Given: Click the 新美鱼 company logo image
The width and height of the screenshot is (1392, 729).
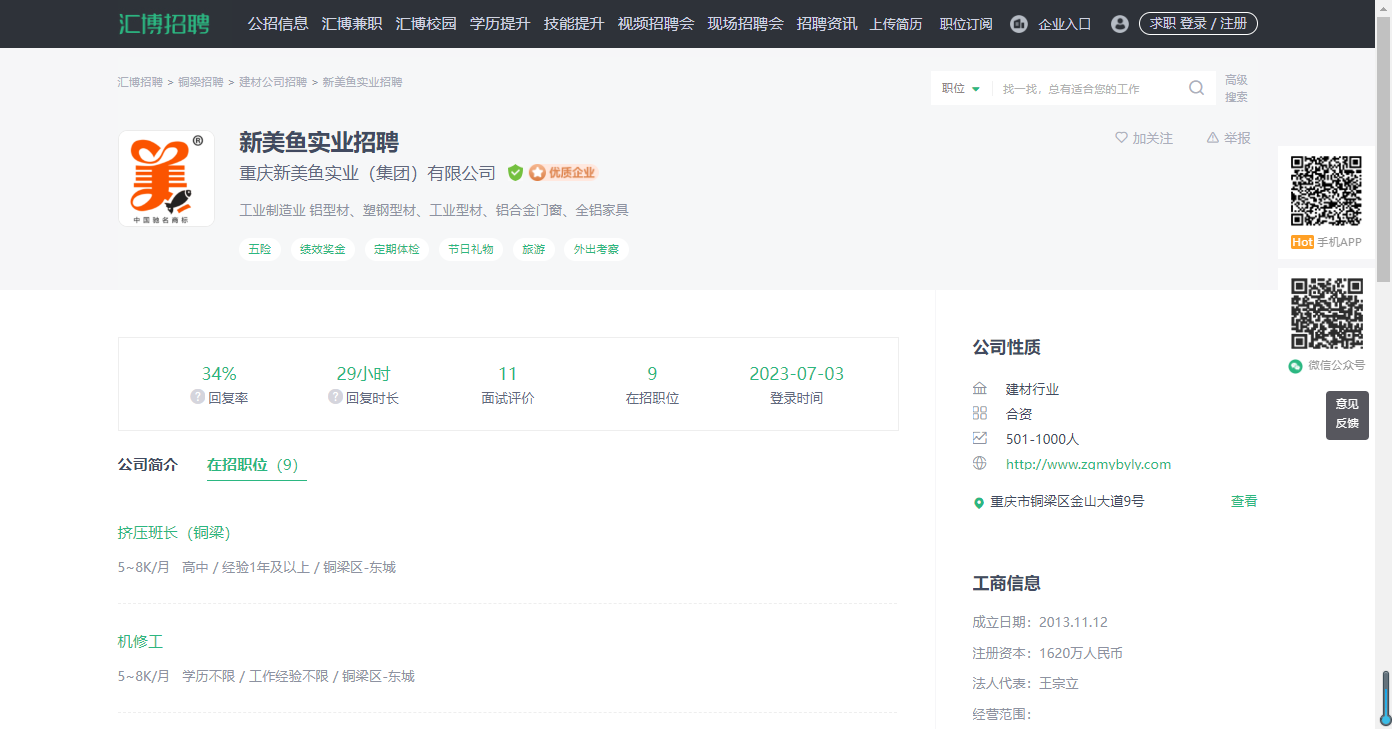Looking at the screenshot, I should click(x=166, y=178).
